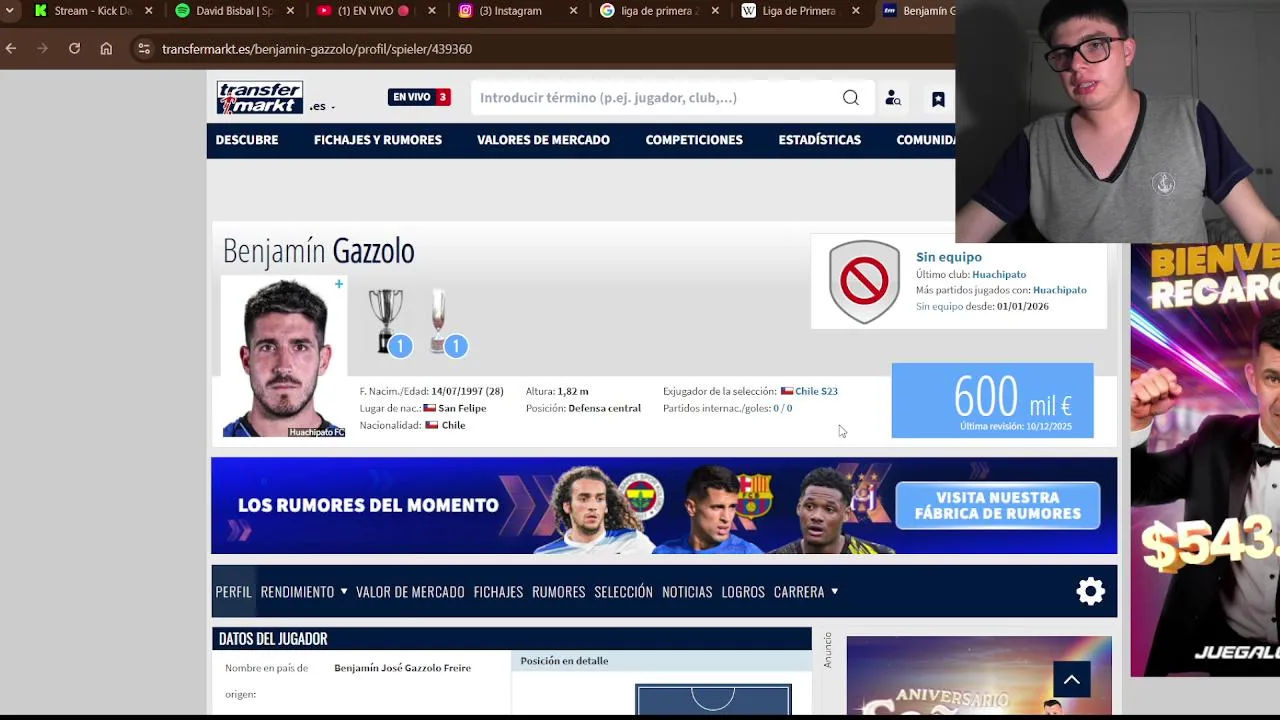Open the VALOR DE MERCADO tab
The height and width of the screenshot is (720, 1280).
click(410, 592)
